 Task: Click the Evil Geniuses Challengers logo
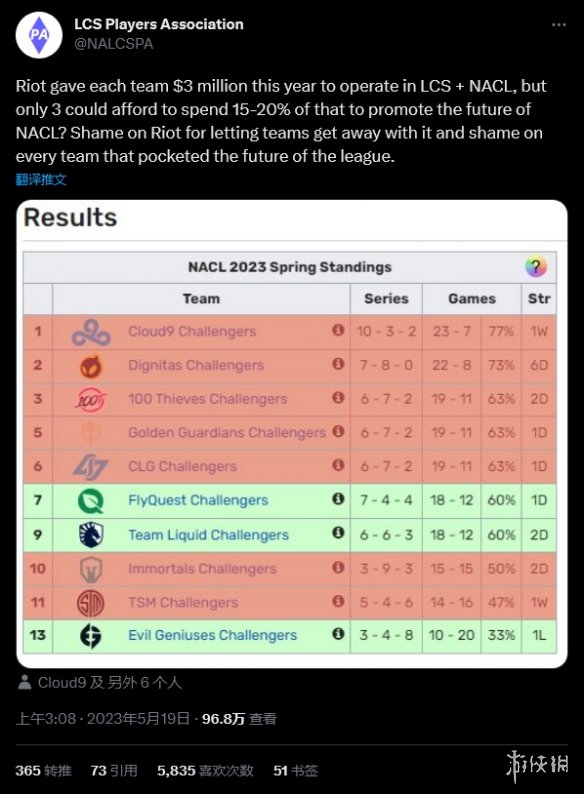[91, 636]
